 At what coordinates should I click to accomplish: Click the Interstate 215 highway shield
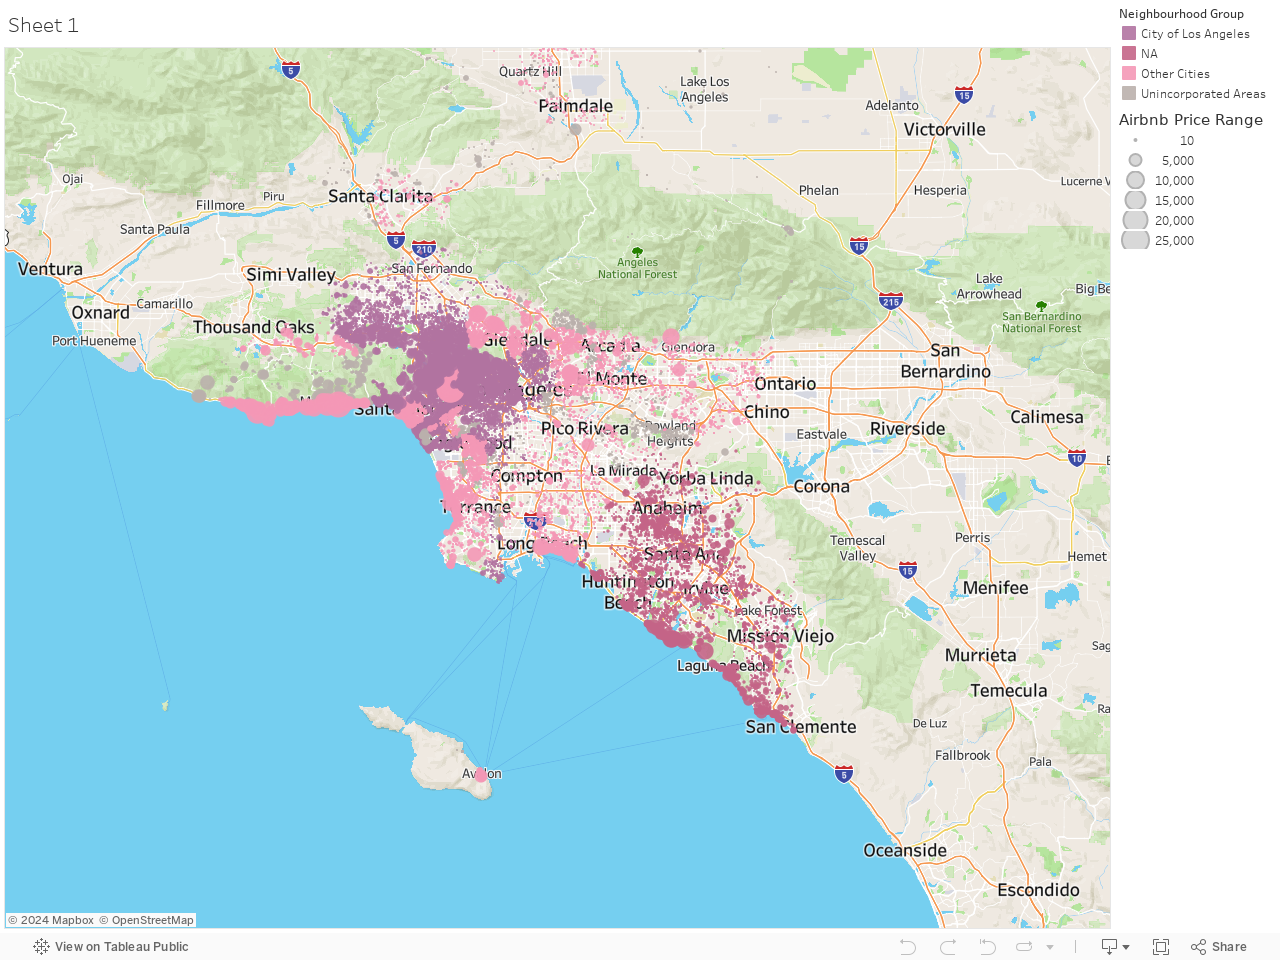pos(891,300)
